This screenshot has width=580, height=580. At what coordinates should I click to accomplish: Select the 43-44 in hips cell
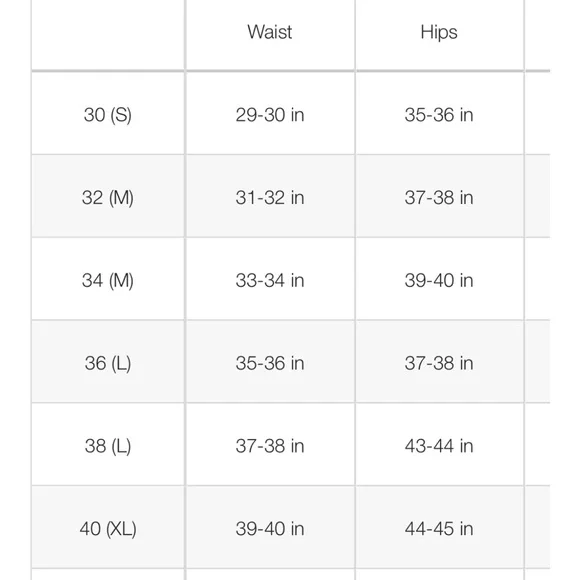point(439,446)
